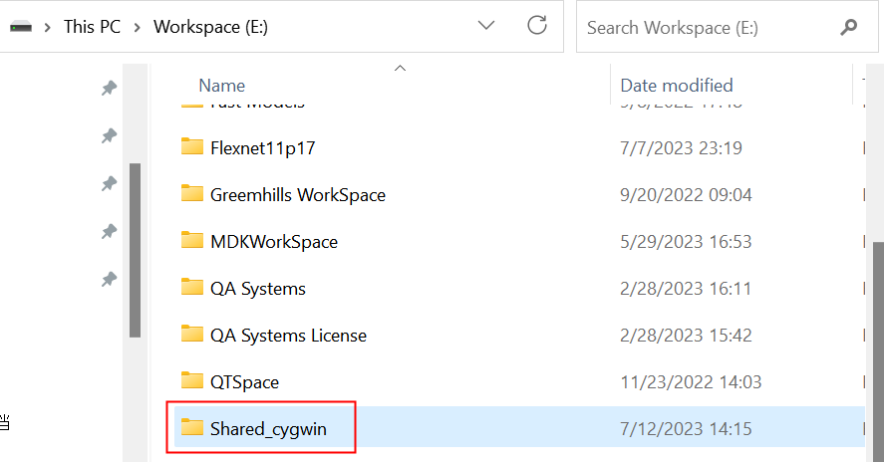
Task: Select Workspace (E:) breadcrumb segment
Action: (210, 27)
